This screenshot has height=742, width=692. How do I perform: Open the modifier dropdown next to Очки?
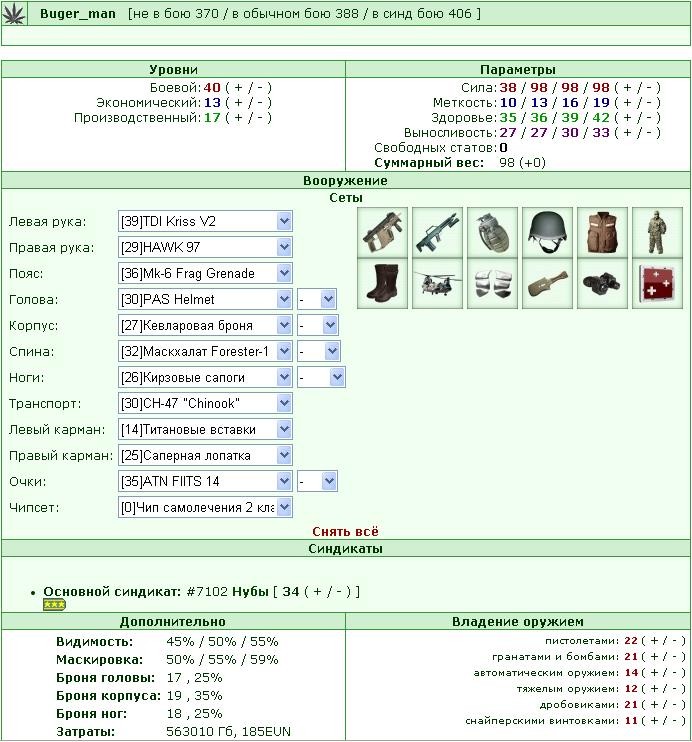(x=317, y=481)
